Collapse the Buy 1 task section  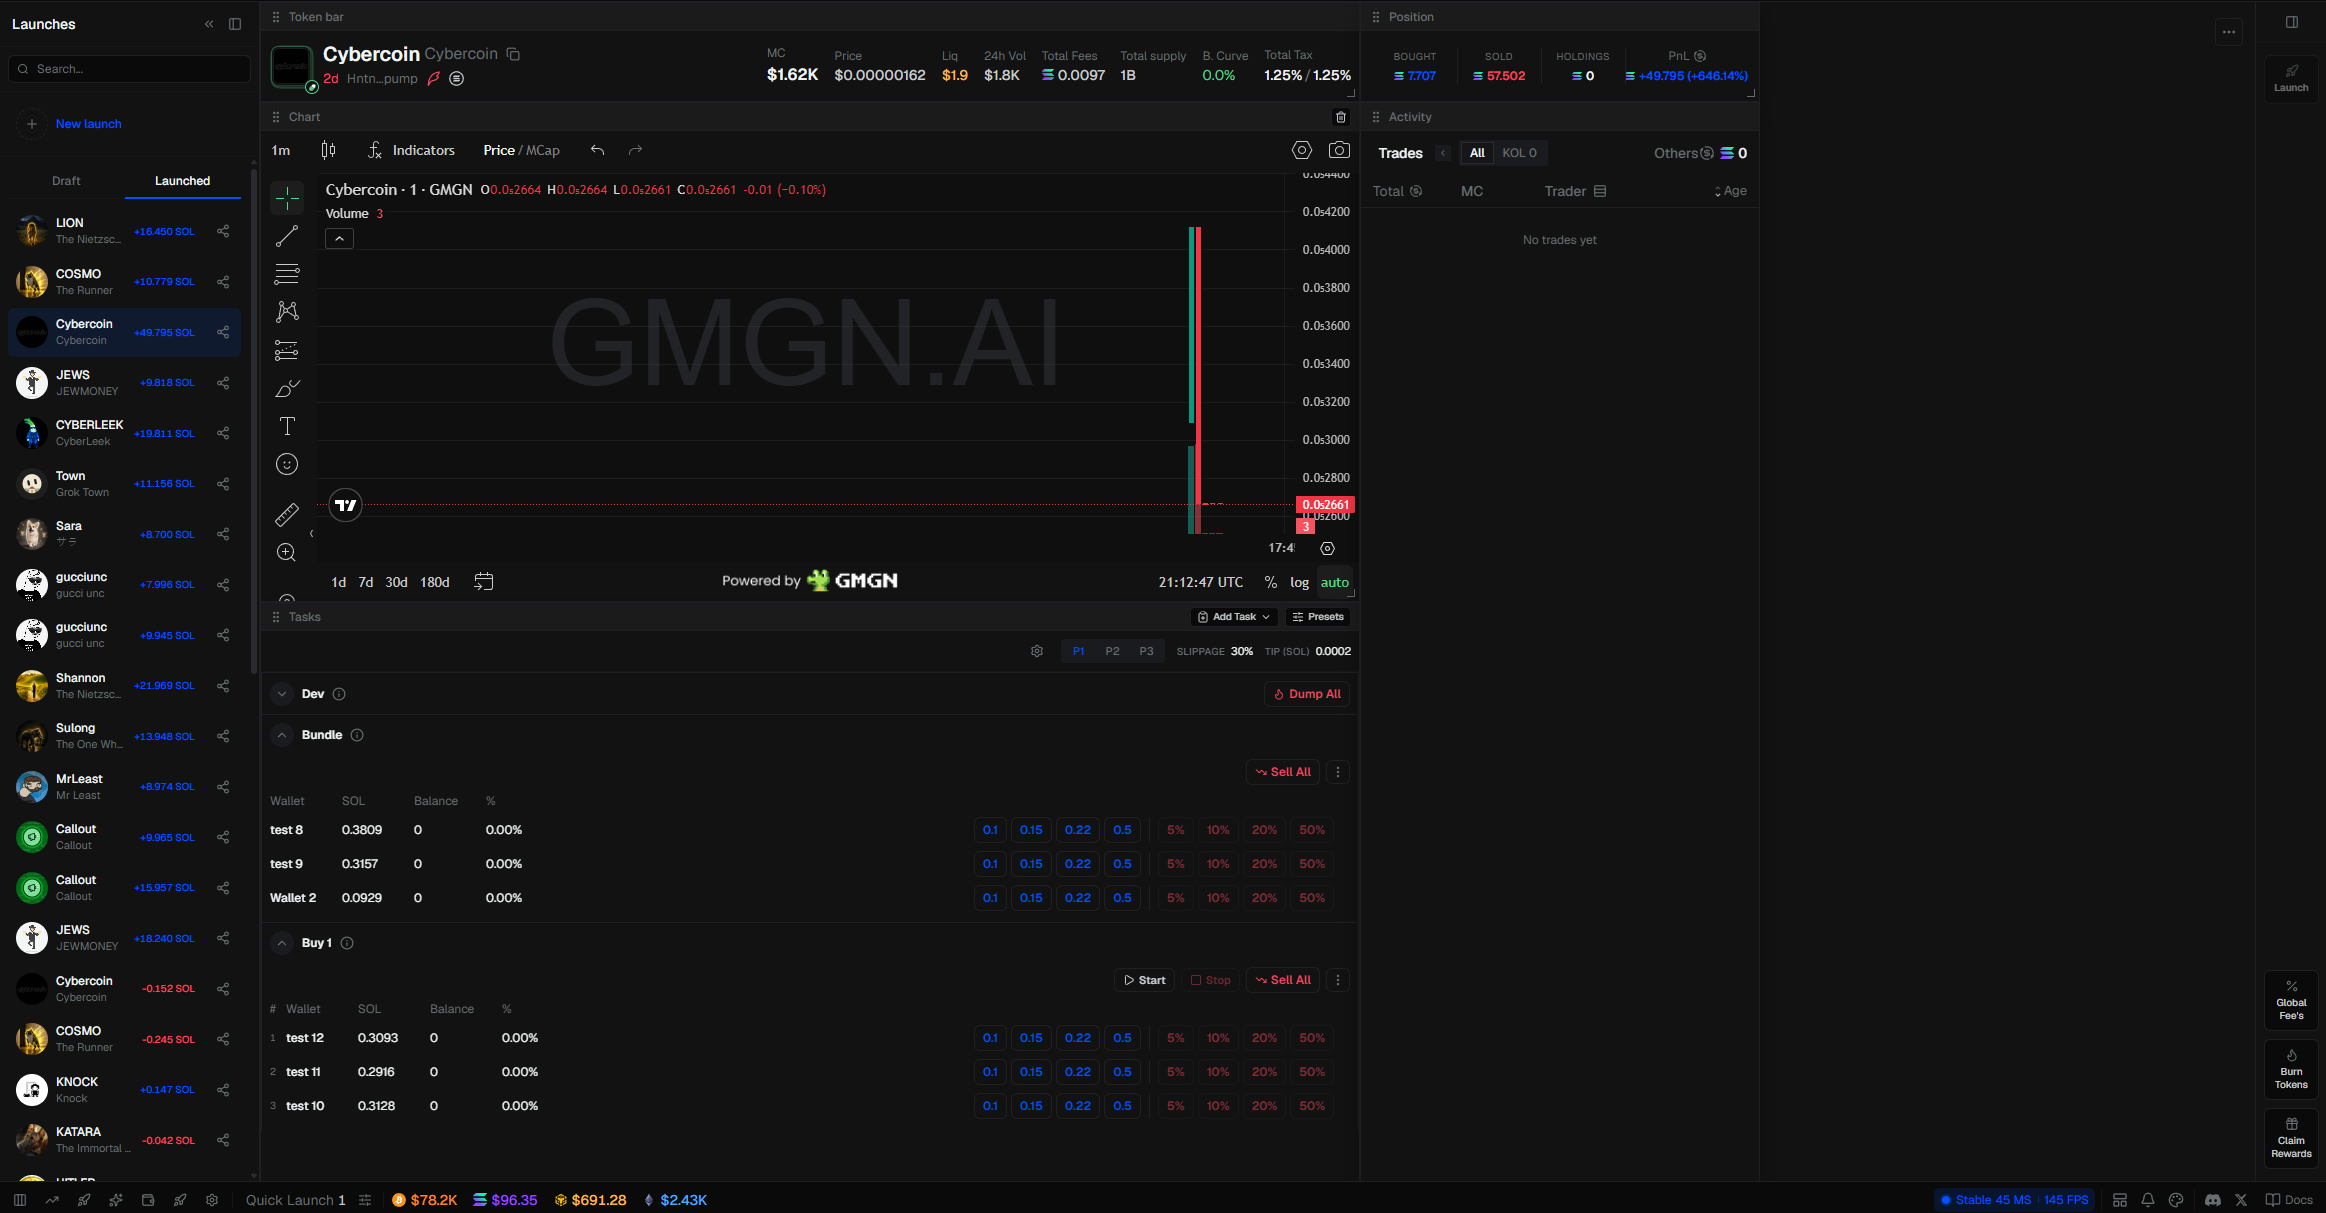click(282, 943)
